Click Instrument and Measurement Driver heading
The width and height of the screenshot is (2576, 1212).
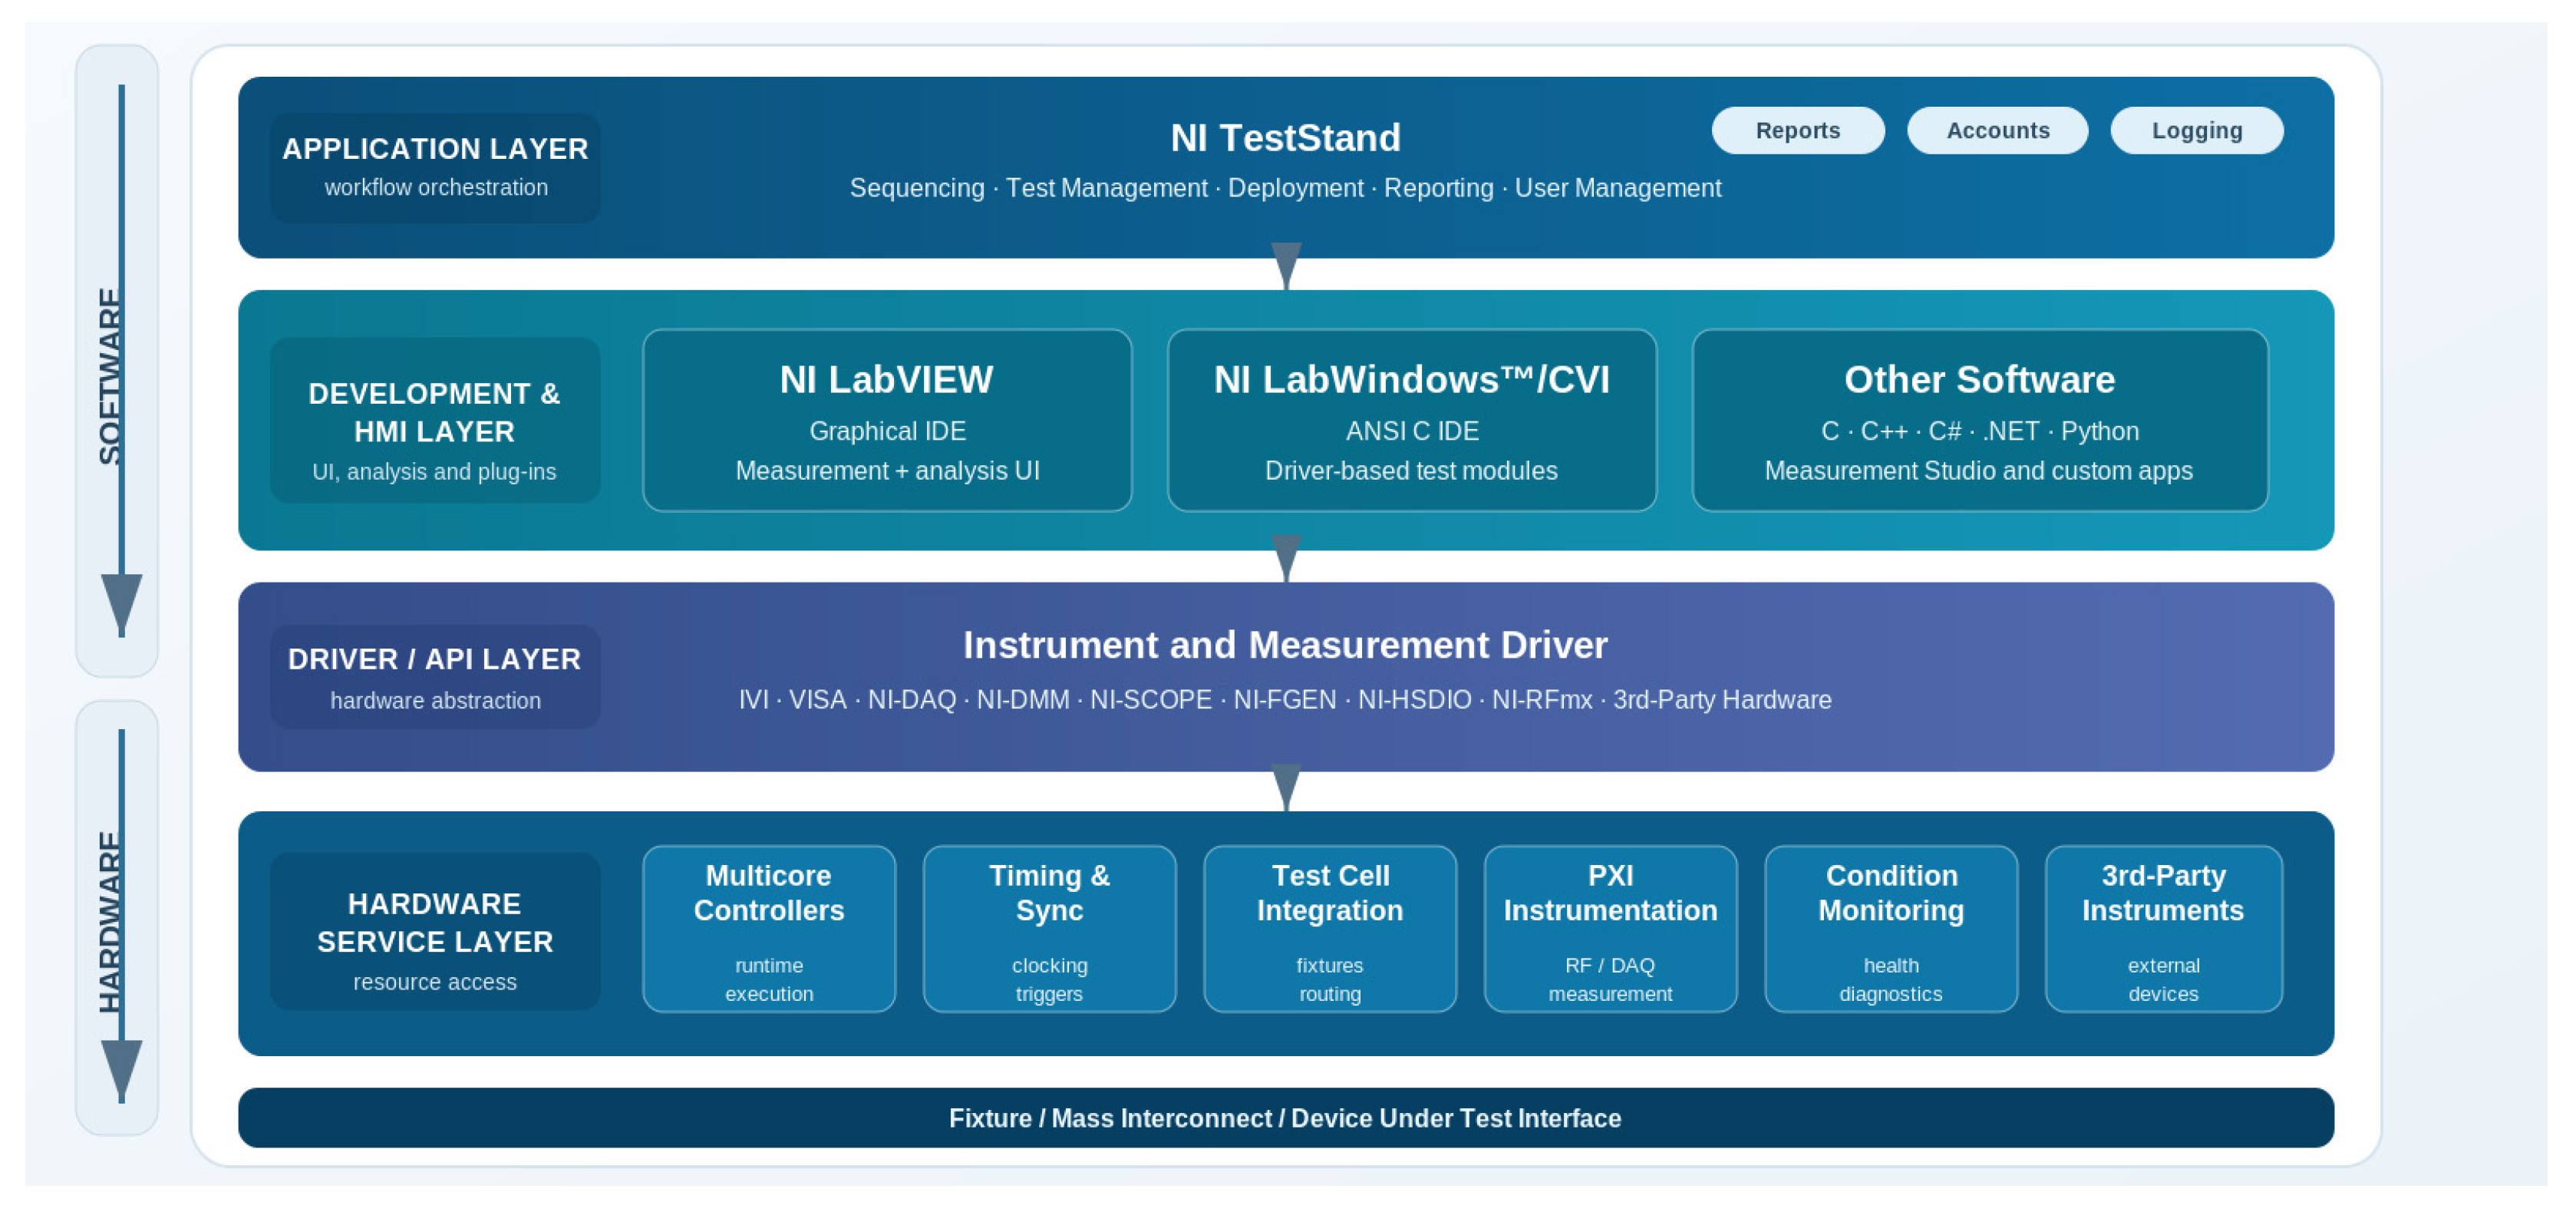pos(1285,645)
